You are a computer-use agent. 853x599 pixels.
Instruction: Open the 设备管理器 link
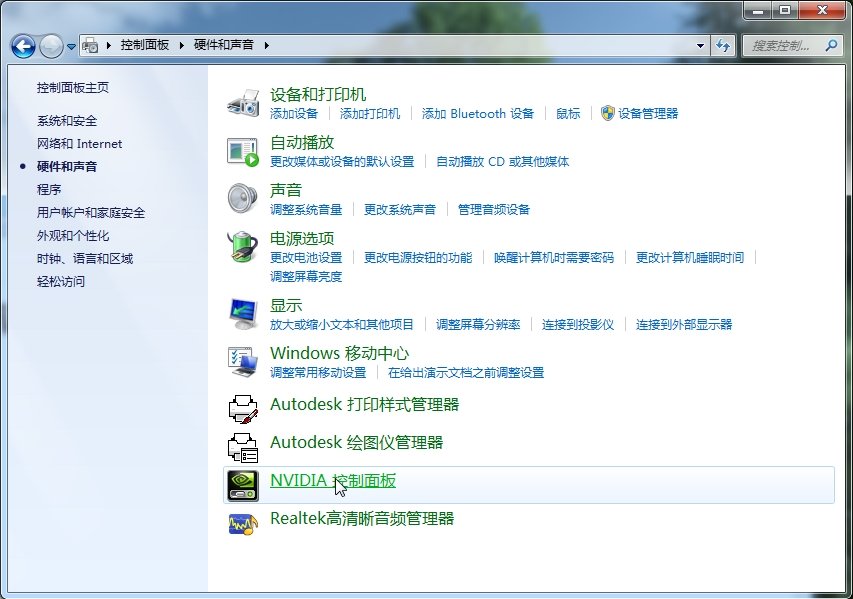648,114
